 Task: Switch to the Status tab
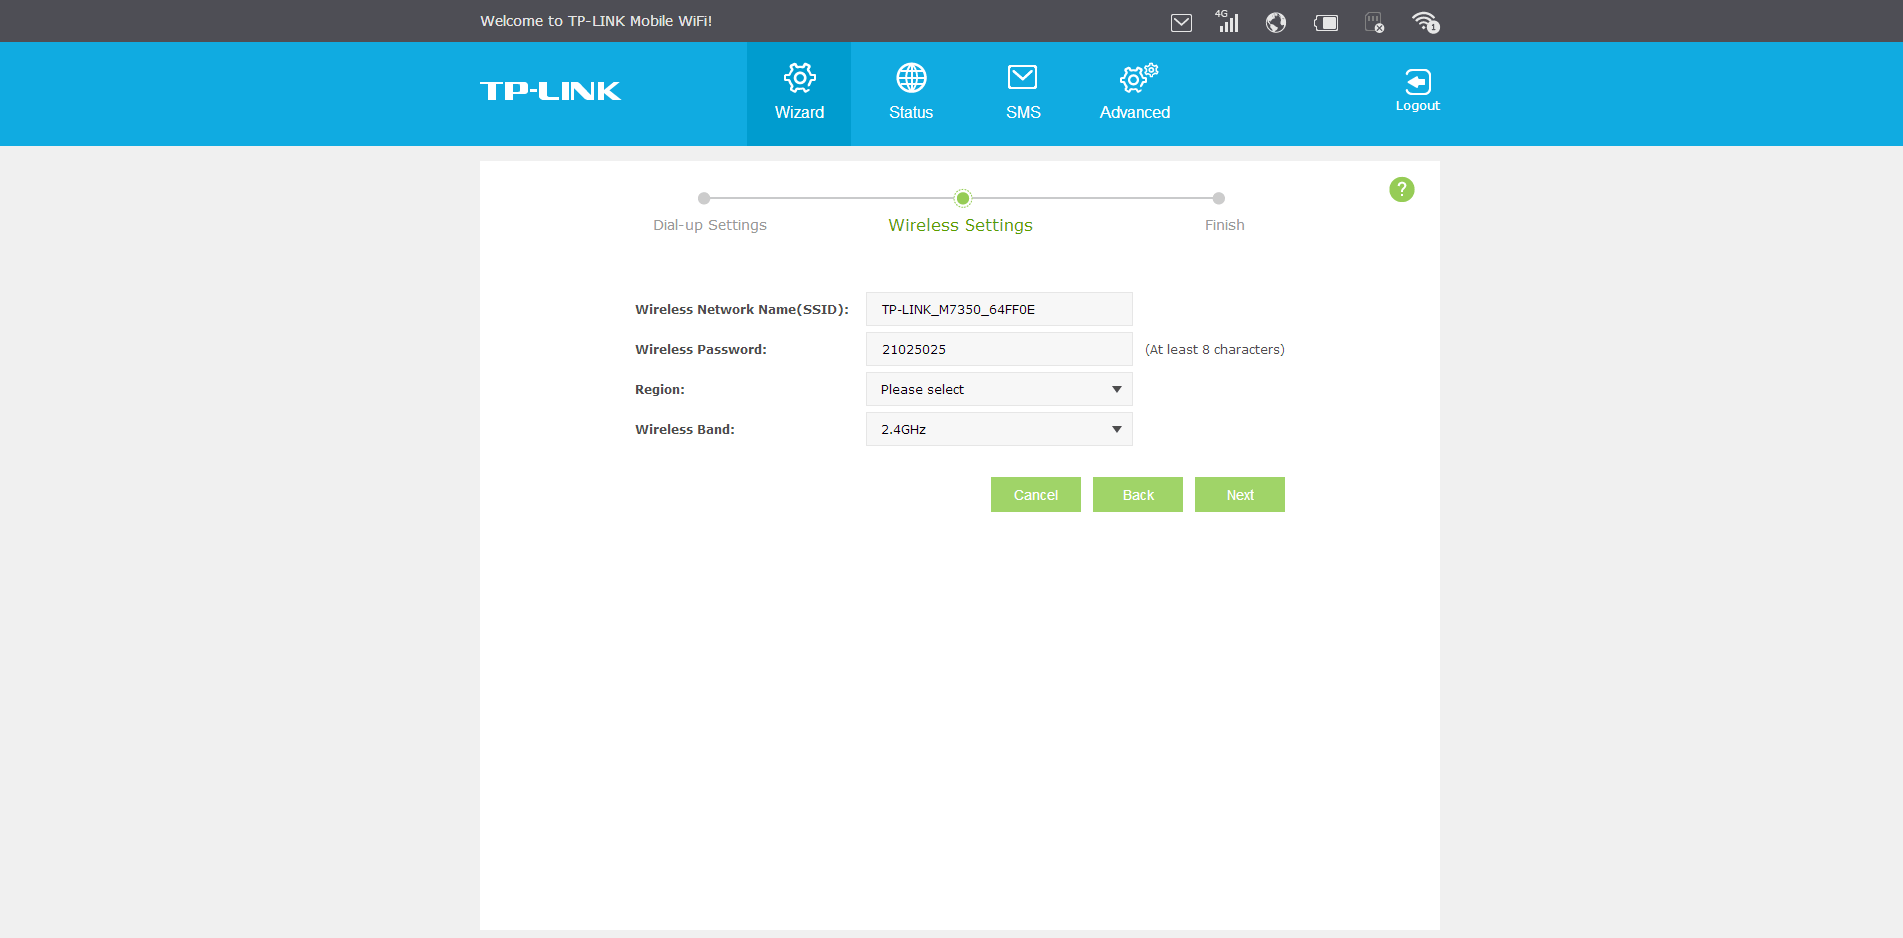pyautogui.click(x=910, y=93)
